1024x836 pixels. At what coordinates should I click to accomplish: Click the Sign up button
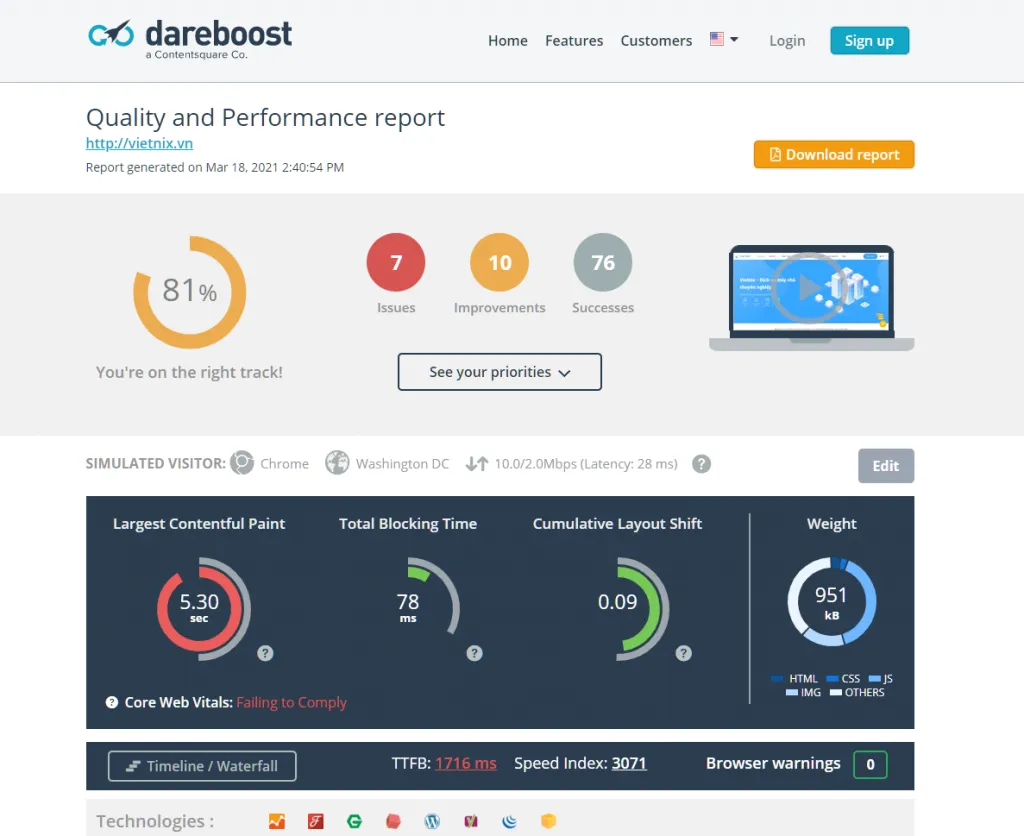(x=869, y=41)
